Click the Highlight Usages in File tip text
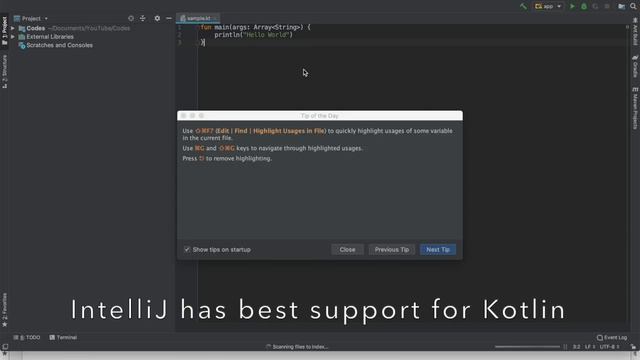 [289, 131]
